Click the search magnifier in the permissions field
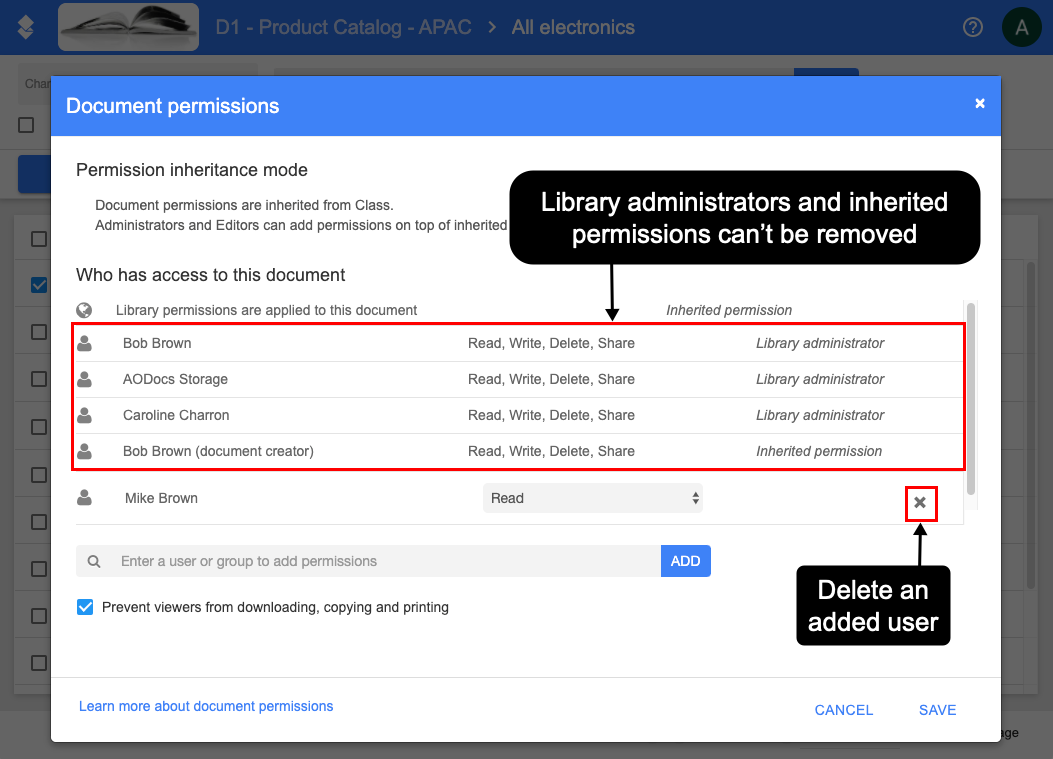The image size is (1053, 759). point(94,561)
